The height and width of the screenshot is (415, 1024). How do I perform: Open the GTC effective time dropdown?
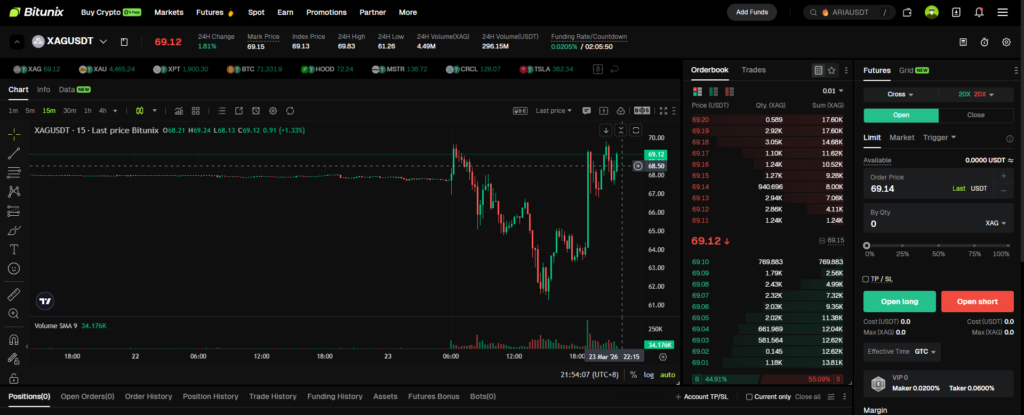coord(925,352)
